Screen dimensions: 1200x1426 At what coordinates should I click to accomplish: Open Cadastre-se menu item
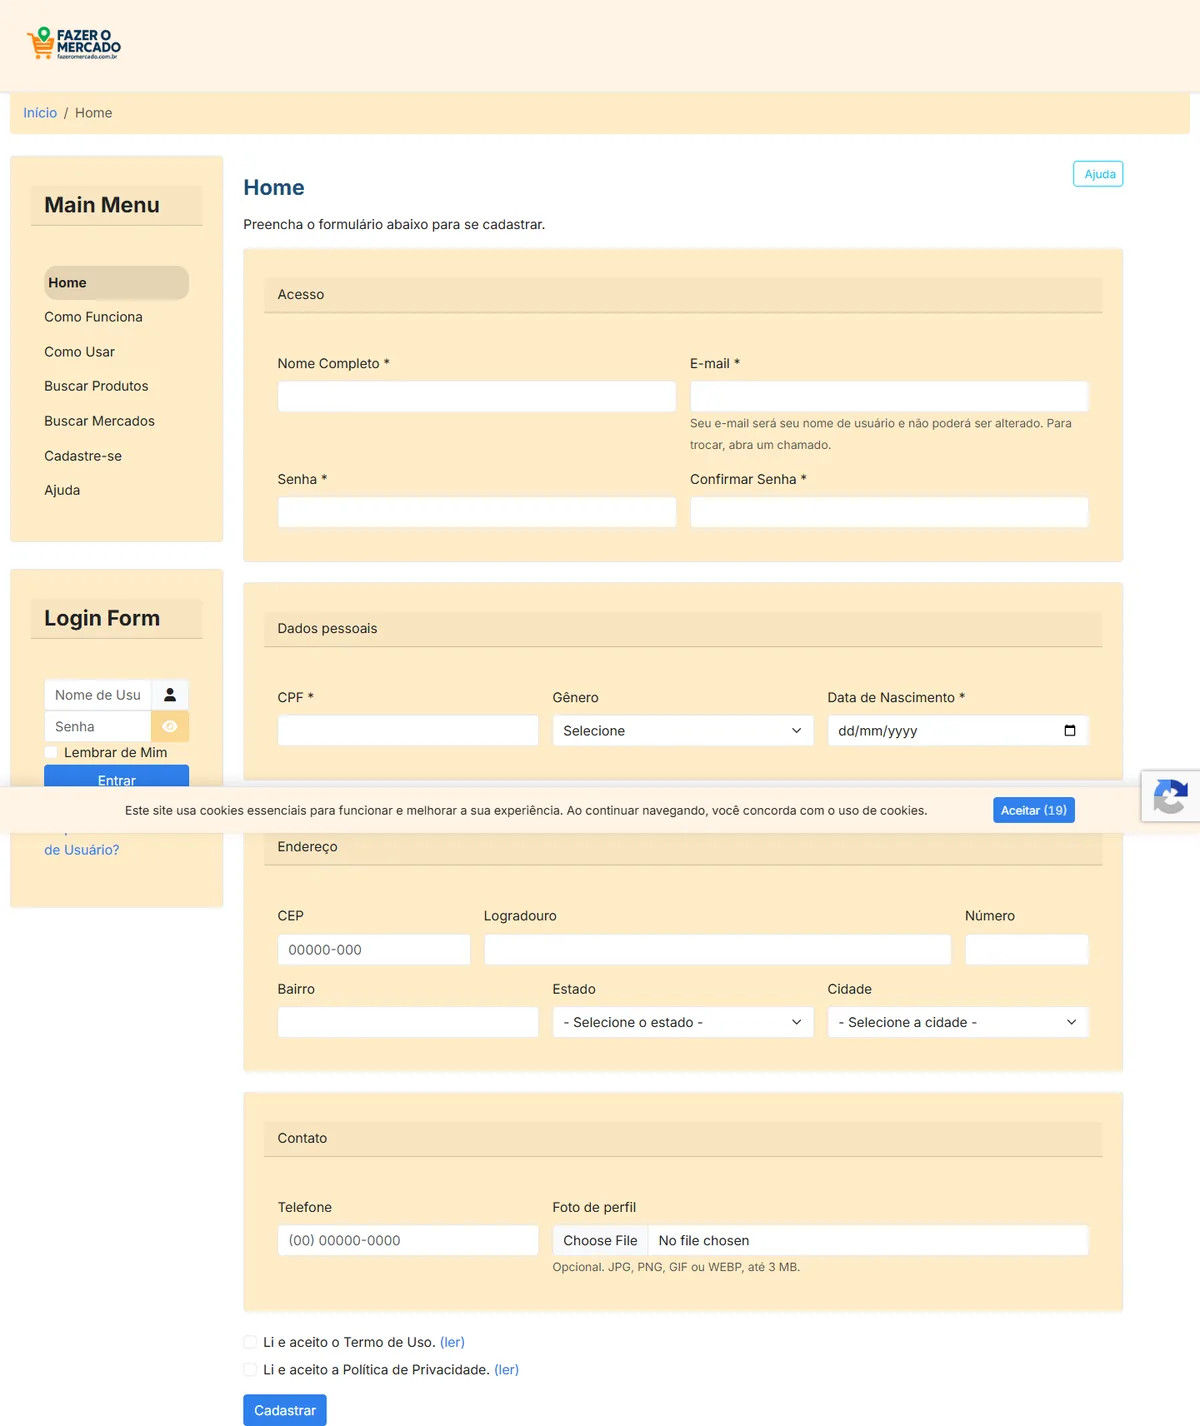click(x=83, y=456)
